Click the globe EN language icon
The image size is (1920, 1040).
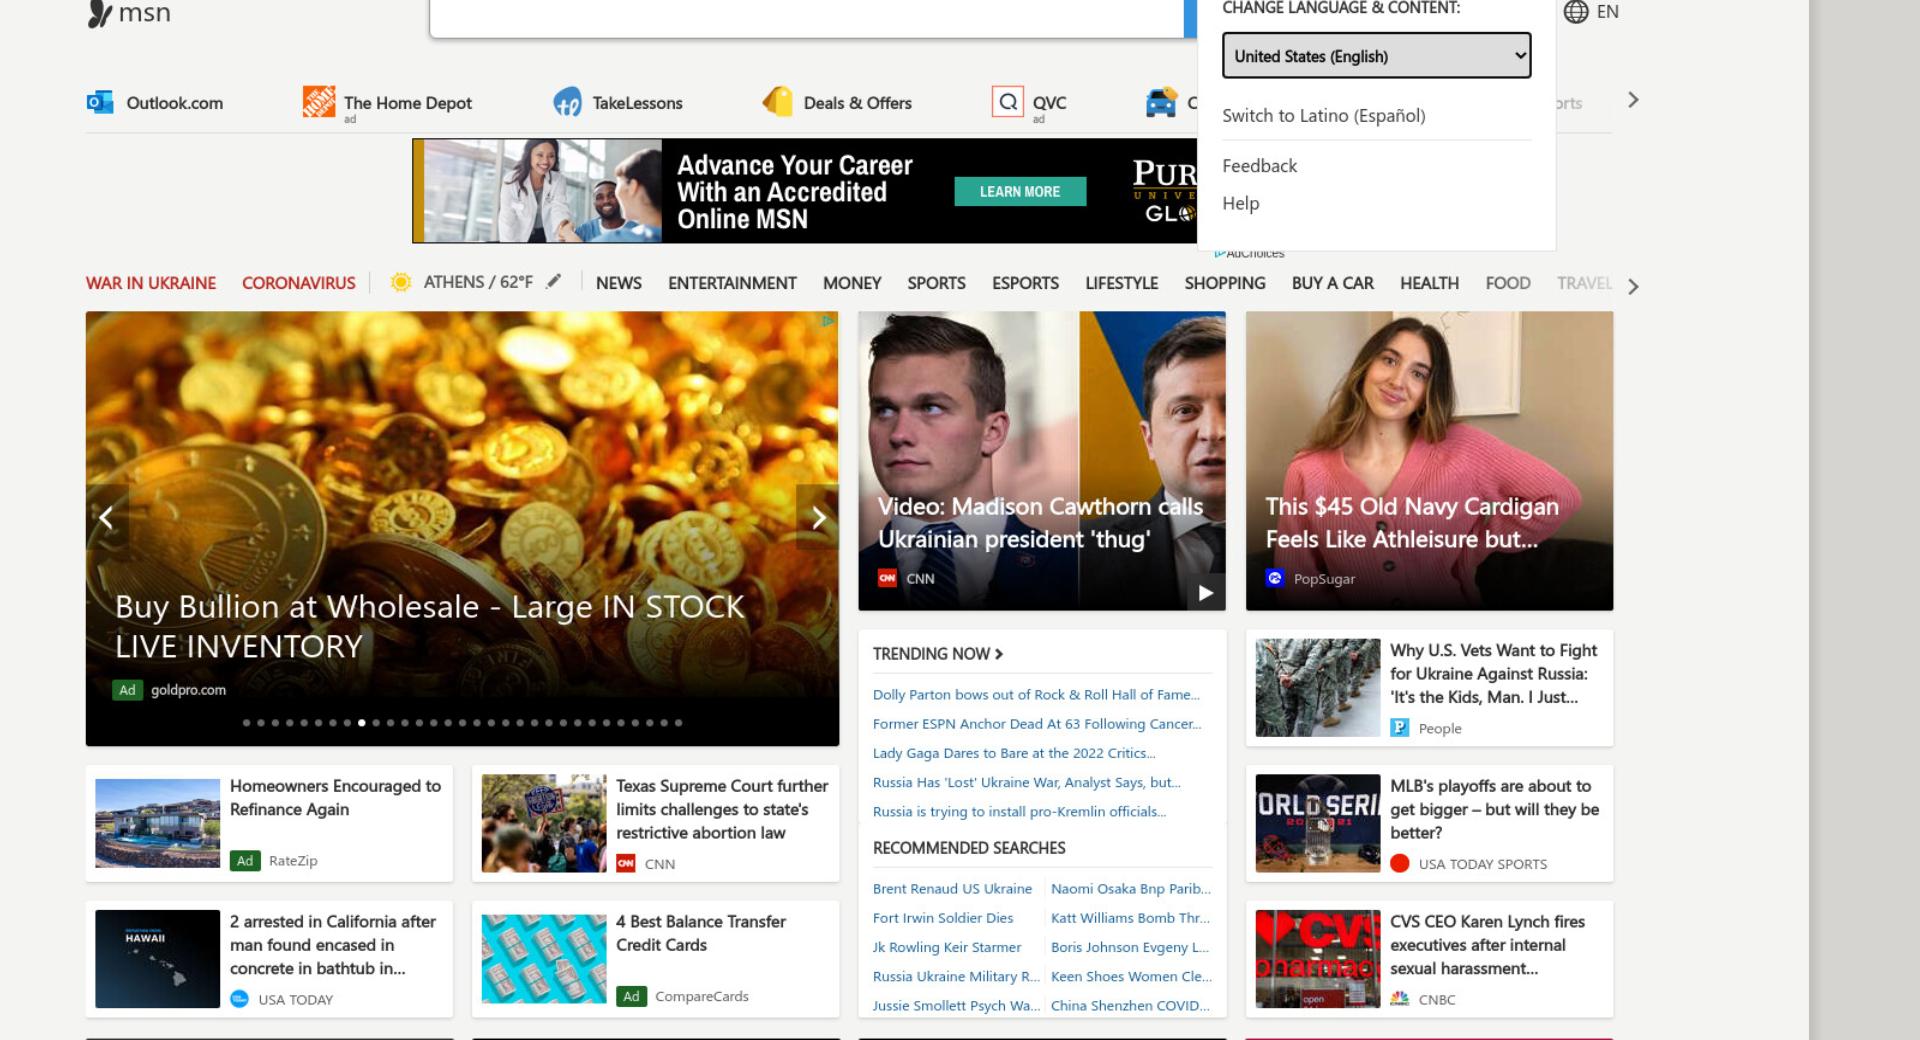point(1576,12)
